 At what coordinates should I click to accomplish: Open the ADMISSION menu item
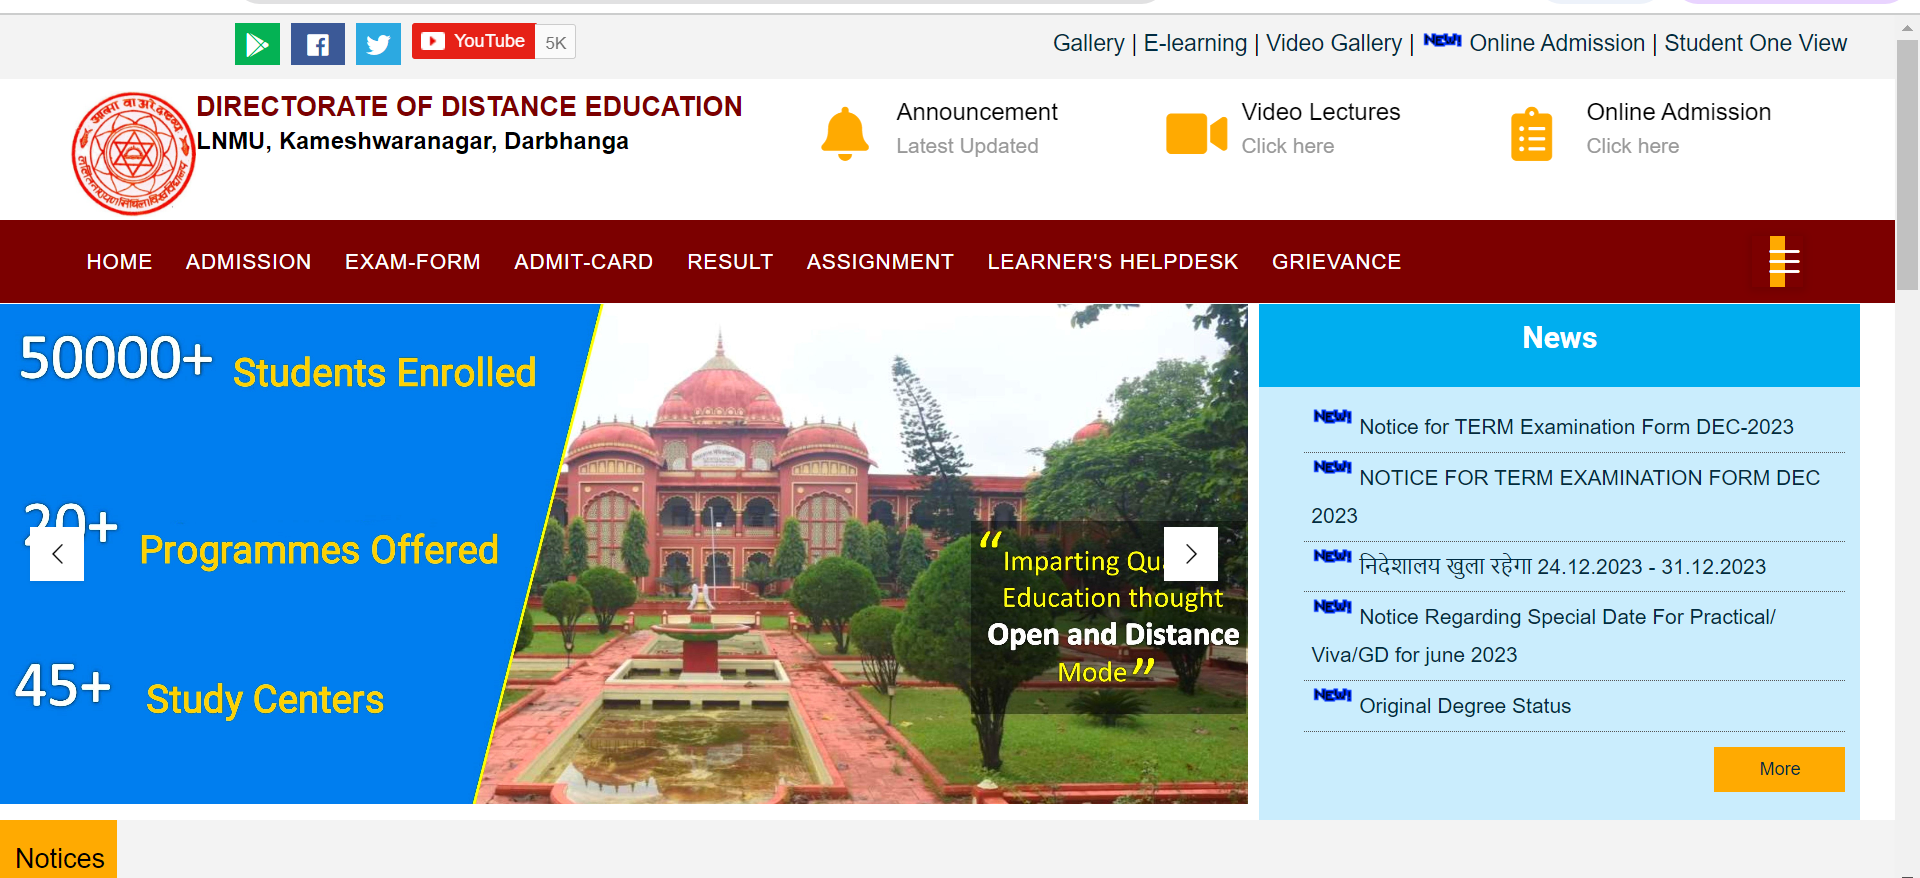[x=248, y=262]
